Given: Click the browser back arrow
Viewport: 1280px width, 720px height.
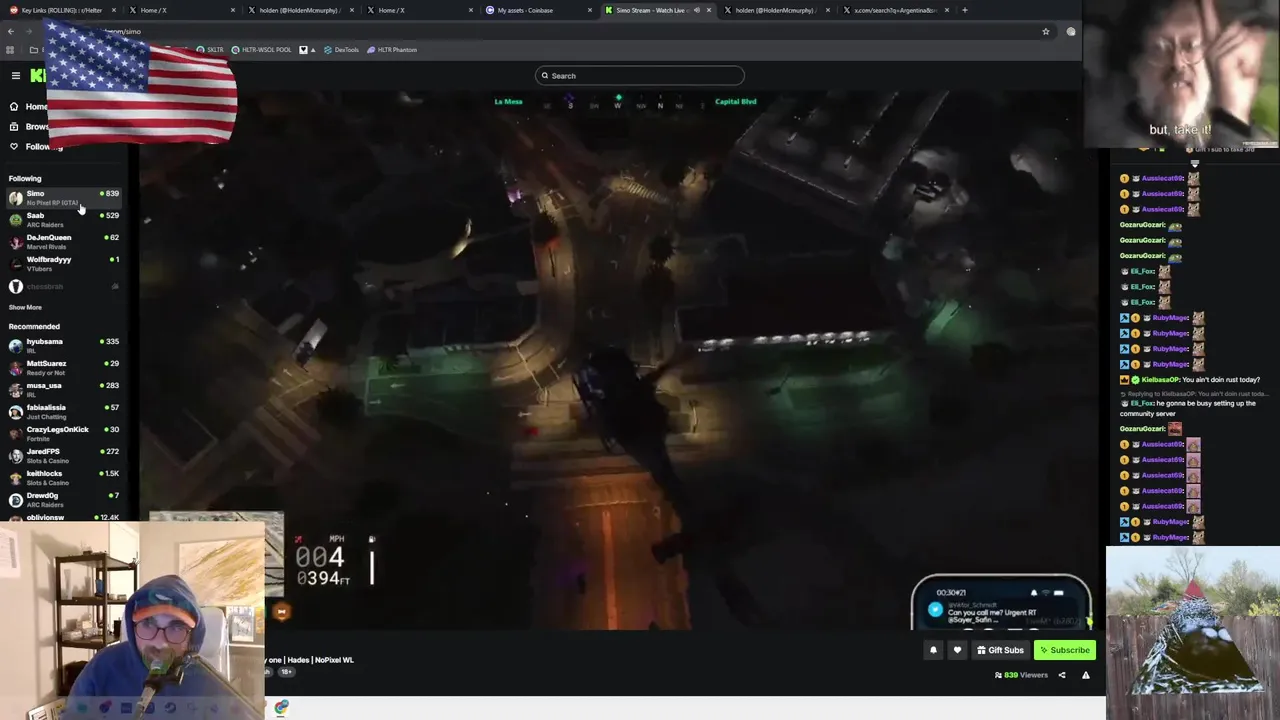Looking at the screenshot, I should click(x=10, y=31).
